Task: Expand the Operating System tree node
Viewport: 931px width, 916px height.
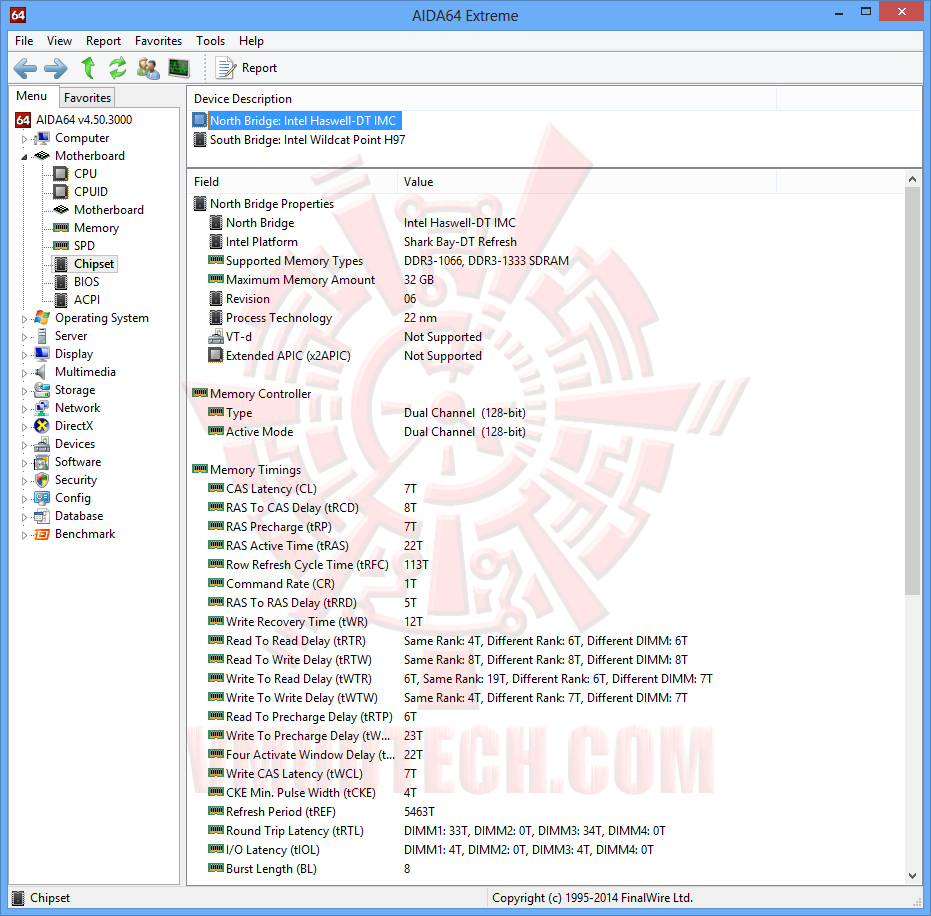Action: pos(24,319)
